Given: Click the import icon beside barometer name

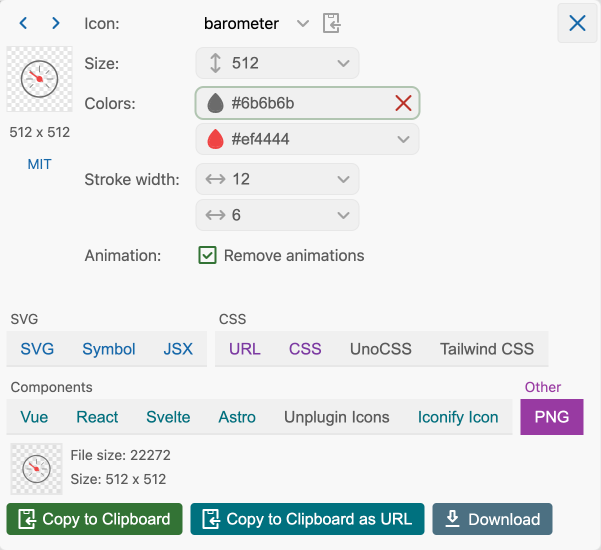Looking at the screenshot, I should (332, 23).
